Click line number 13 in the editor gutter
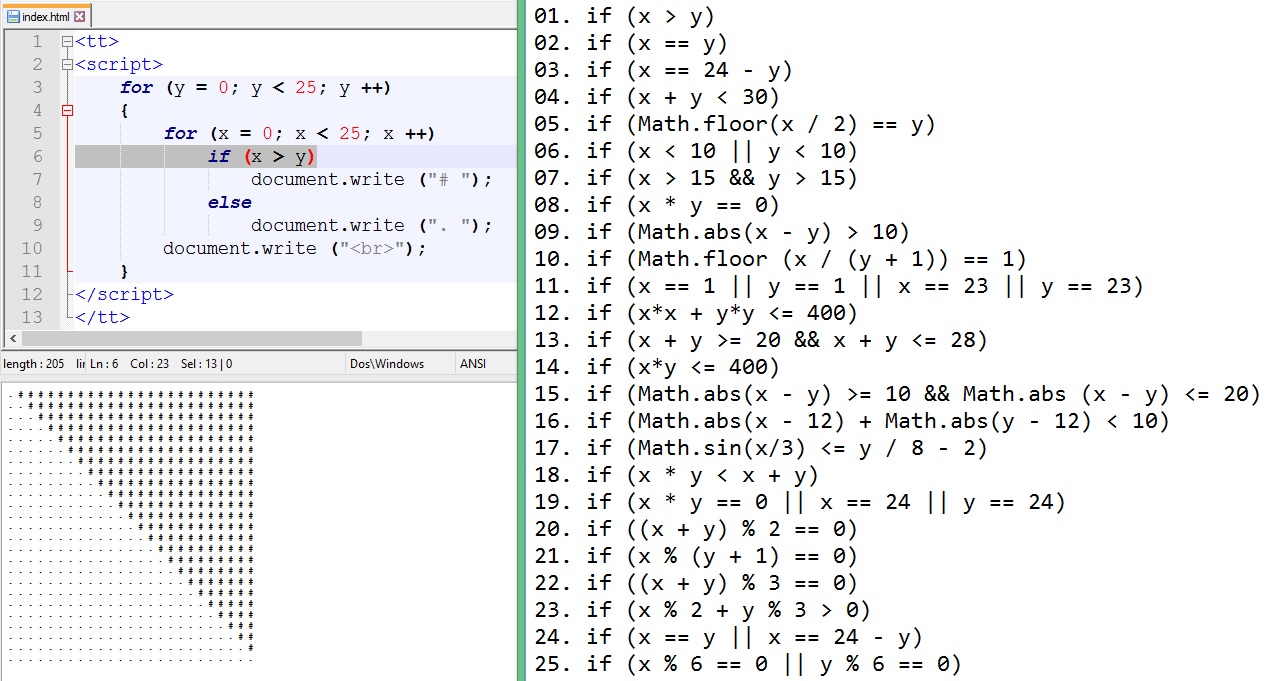 click(32, 317)
